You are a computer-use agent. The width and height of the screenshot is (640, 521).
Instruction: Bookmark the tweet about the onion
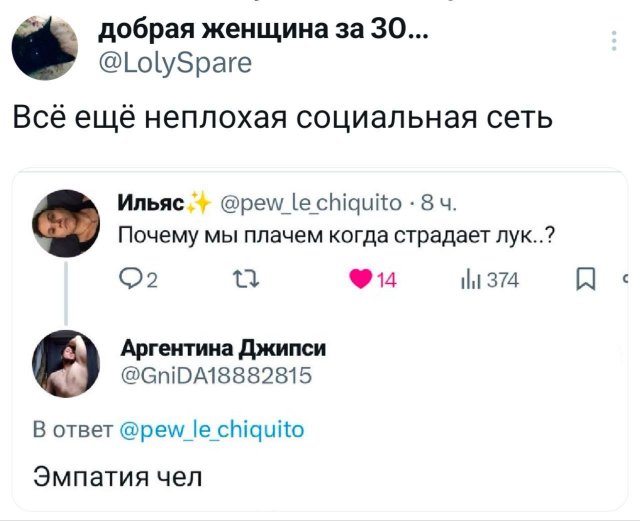[585, 281]
